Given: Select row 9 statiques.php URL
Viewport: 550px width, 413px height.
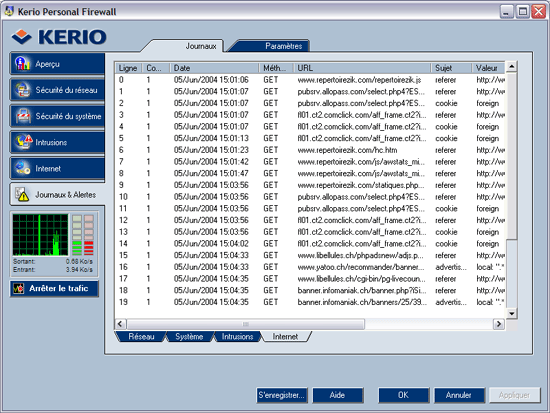Looking at the screenshot, I should click(x=361, y=185).
